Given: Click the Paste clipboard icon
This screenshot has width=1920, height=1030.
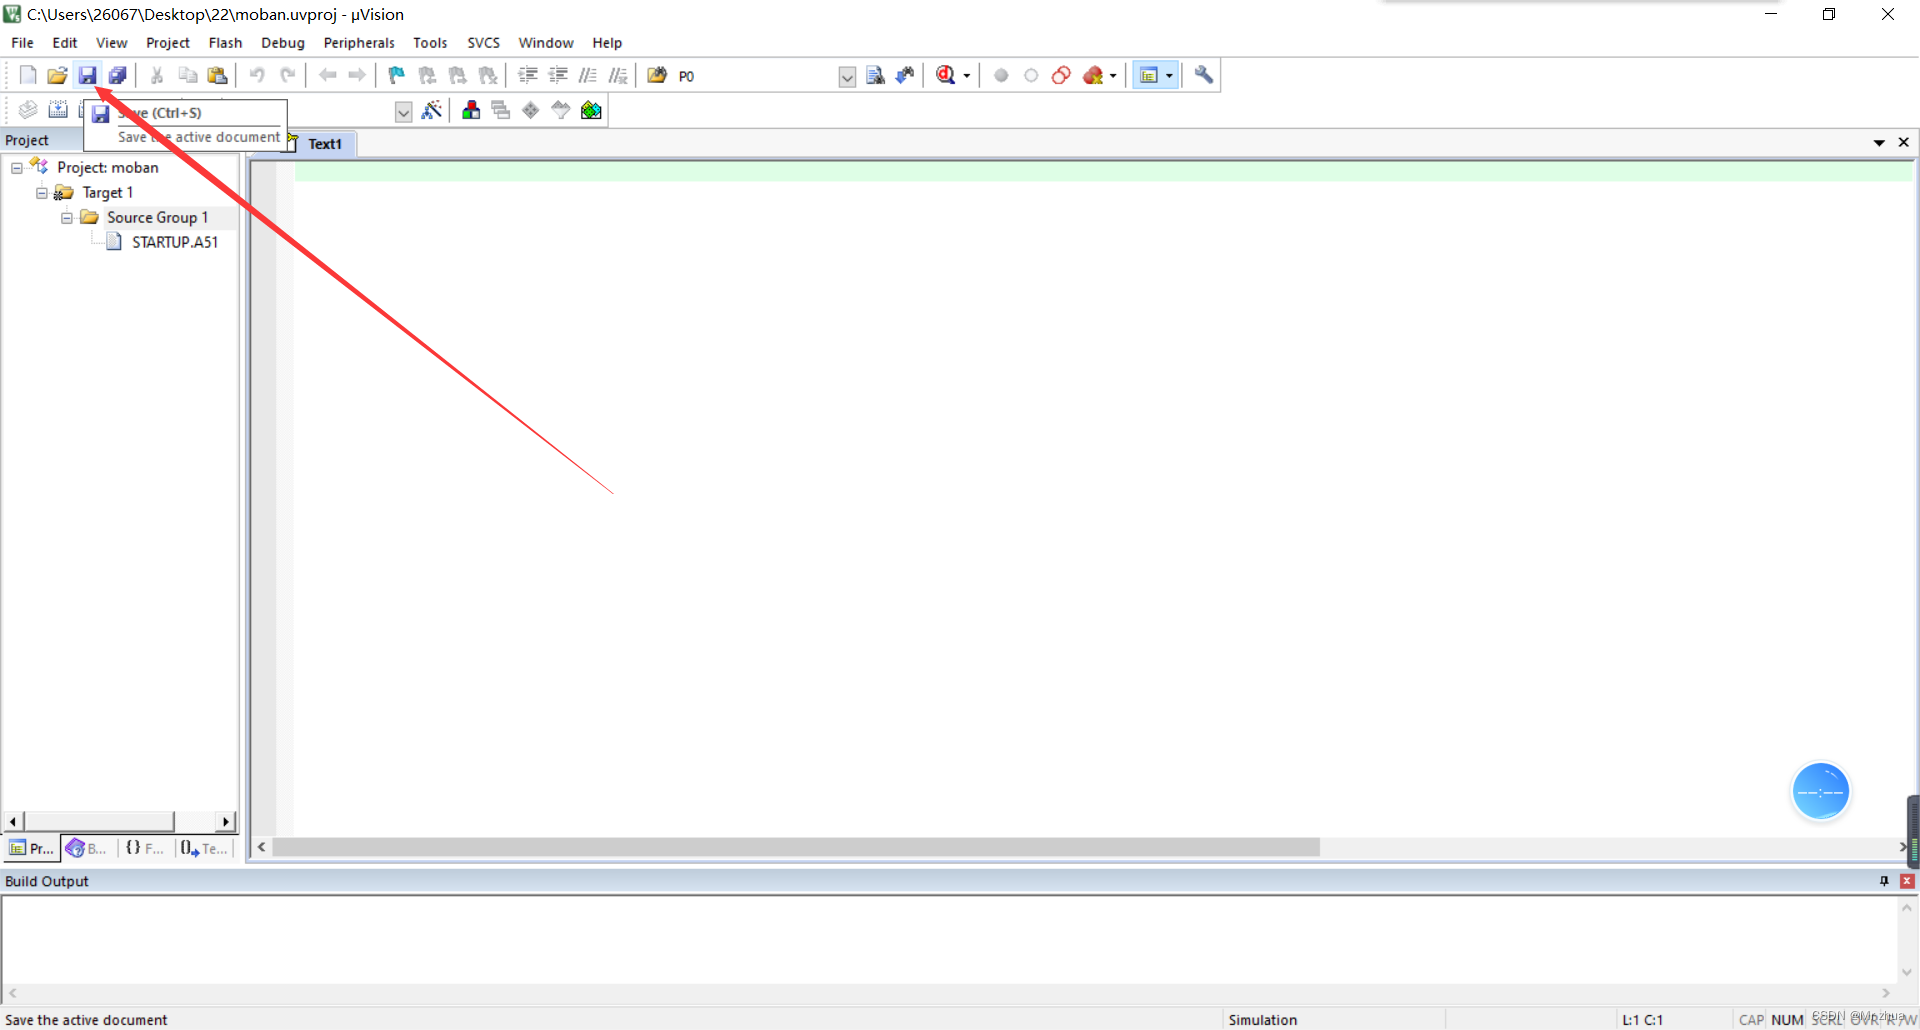Looking at the screenshot, I should point(217,75).
